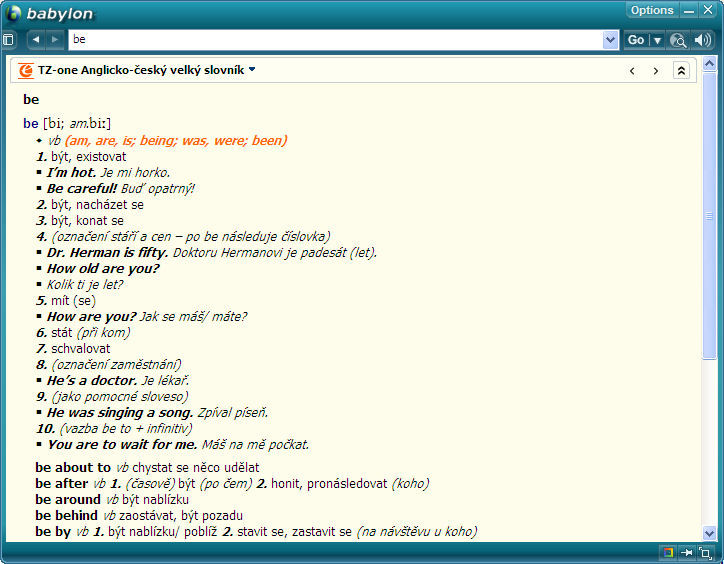This screenshot has width=724, height=564.
Task: Go forward to next search
Action: pos(54,40)
